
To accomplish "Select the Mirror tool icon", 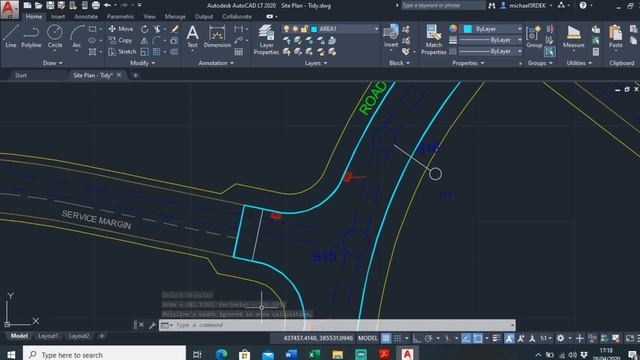I will pyautogui.click(x=144, y=40).
